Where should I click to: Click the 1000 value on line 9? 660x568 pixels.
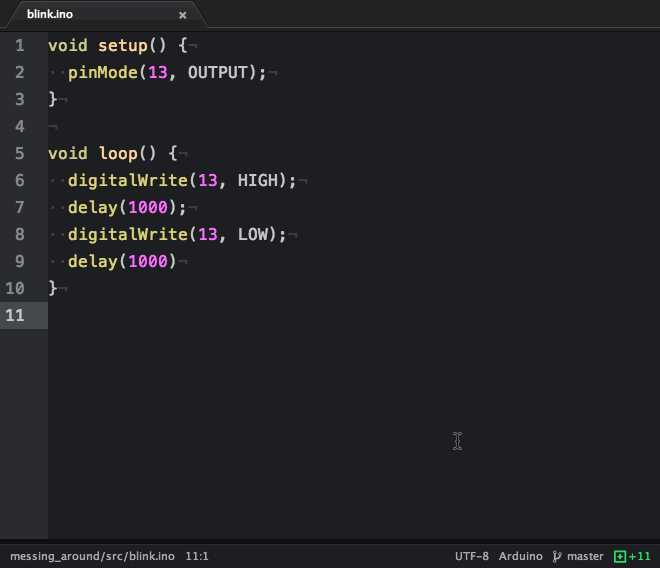click(x=148, y=261)
